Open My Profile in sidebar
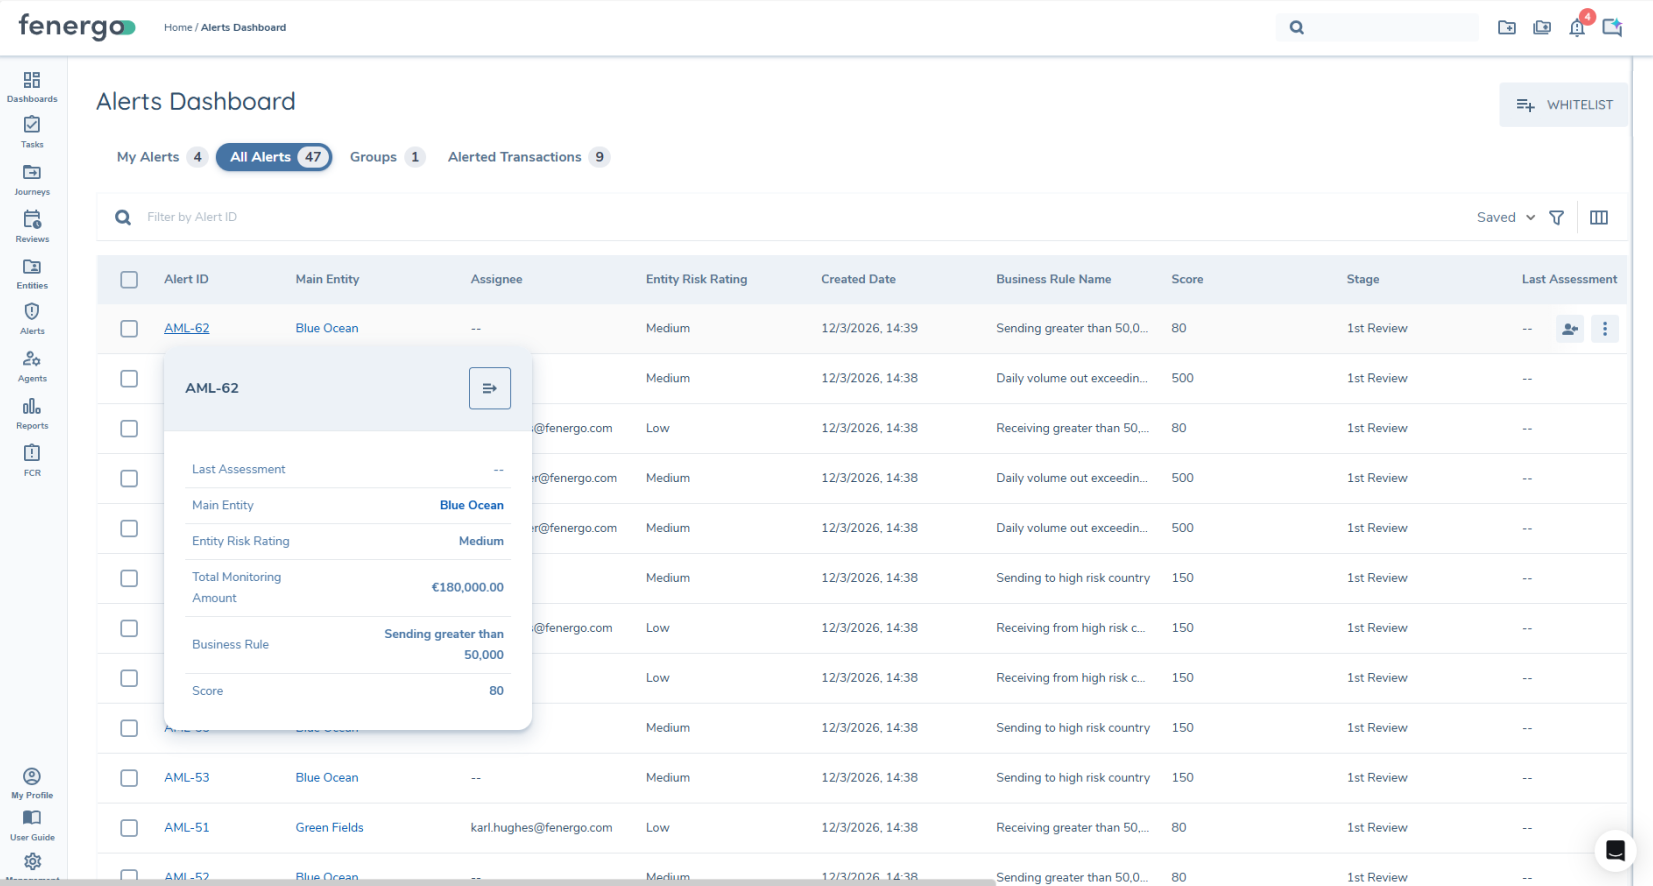Image resolution: width=1653 pixels, height=886 pixels. click(x=32, y=782)
